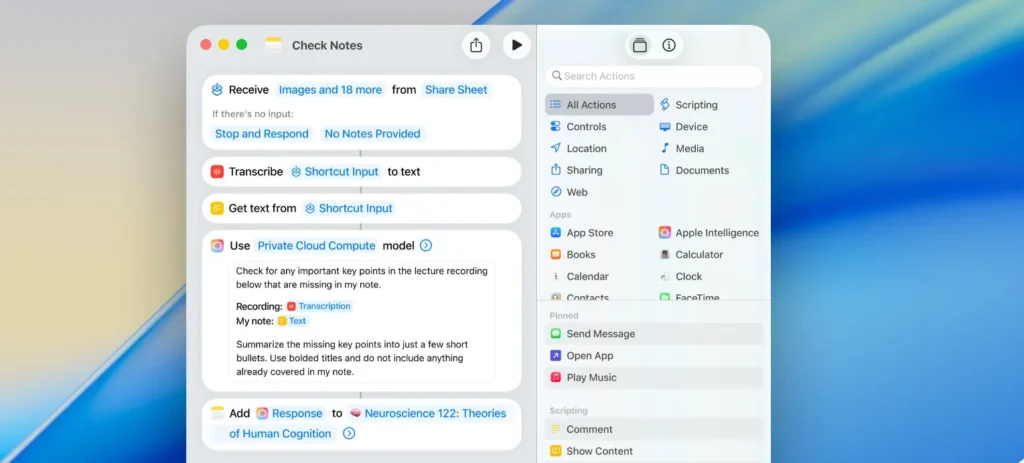Click the red Transcribe action icon
1024x463 pixels.
pos(217,172)
